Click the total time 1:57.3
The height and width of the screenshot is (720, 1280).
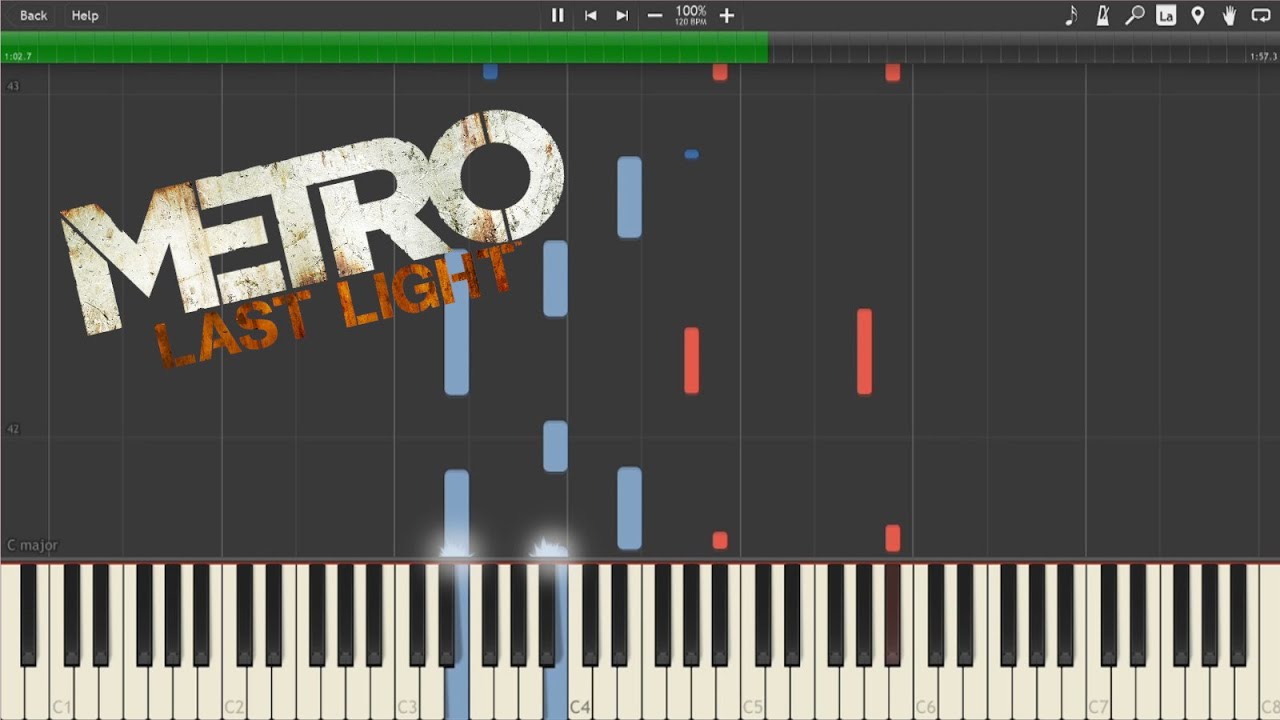tap(1263, 57)
